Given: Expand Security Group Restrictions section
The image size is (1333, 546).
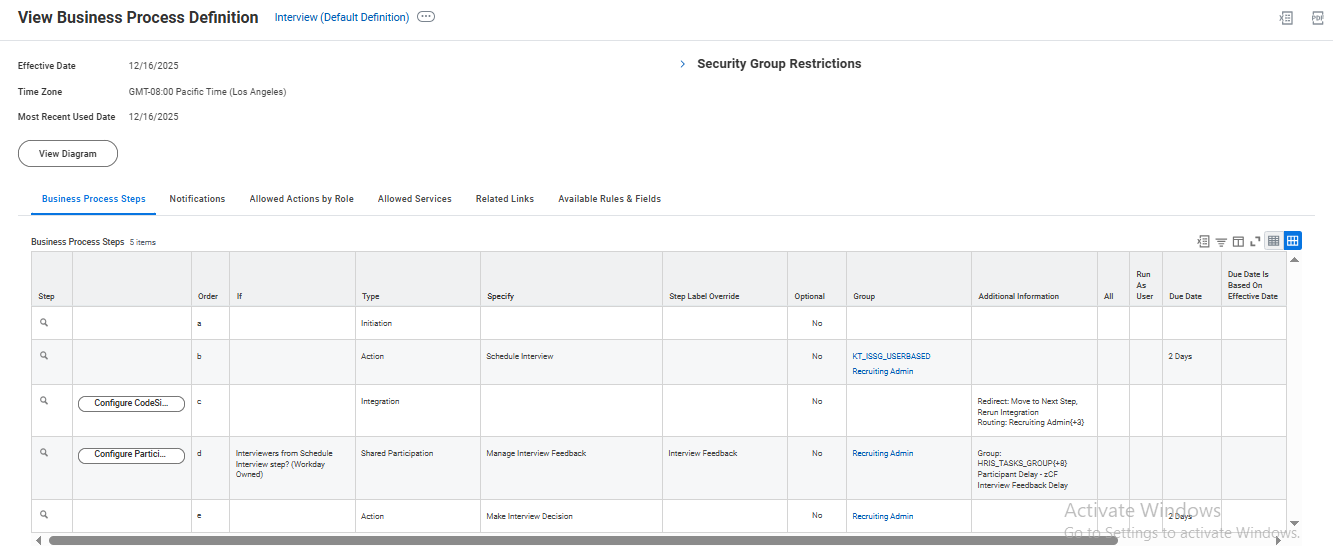Looking at the screenshot, I should coord(683,64).
